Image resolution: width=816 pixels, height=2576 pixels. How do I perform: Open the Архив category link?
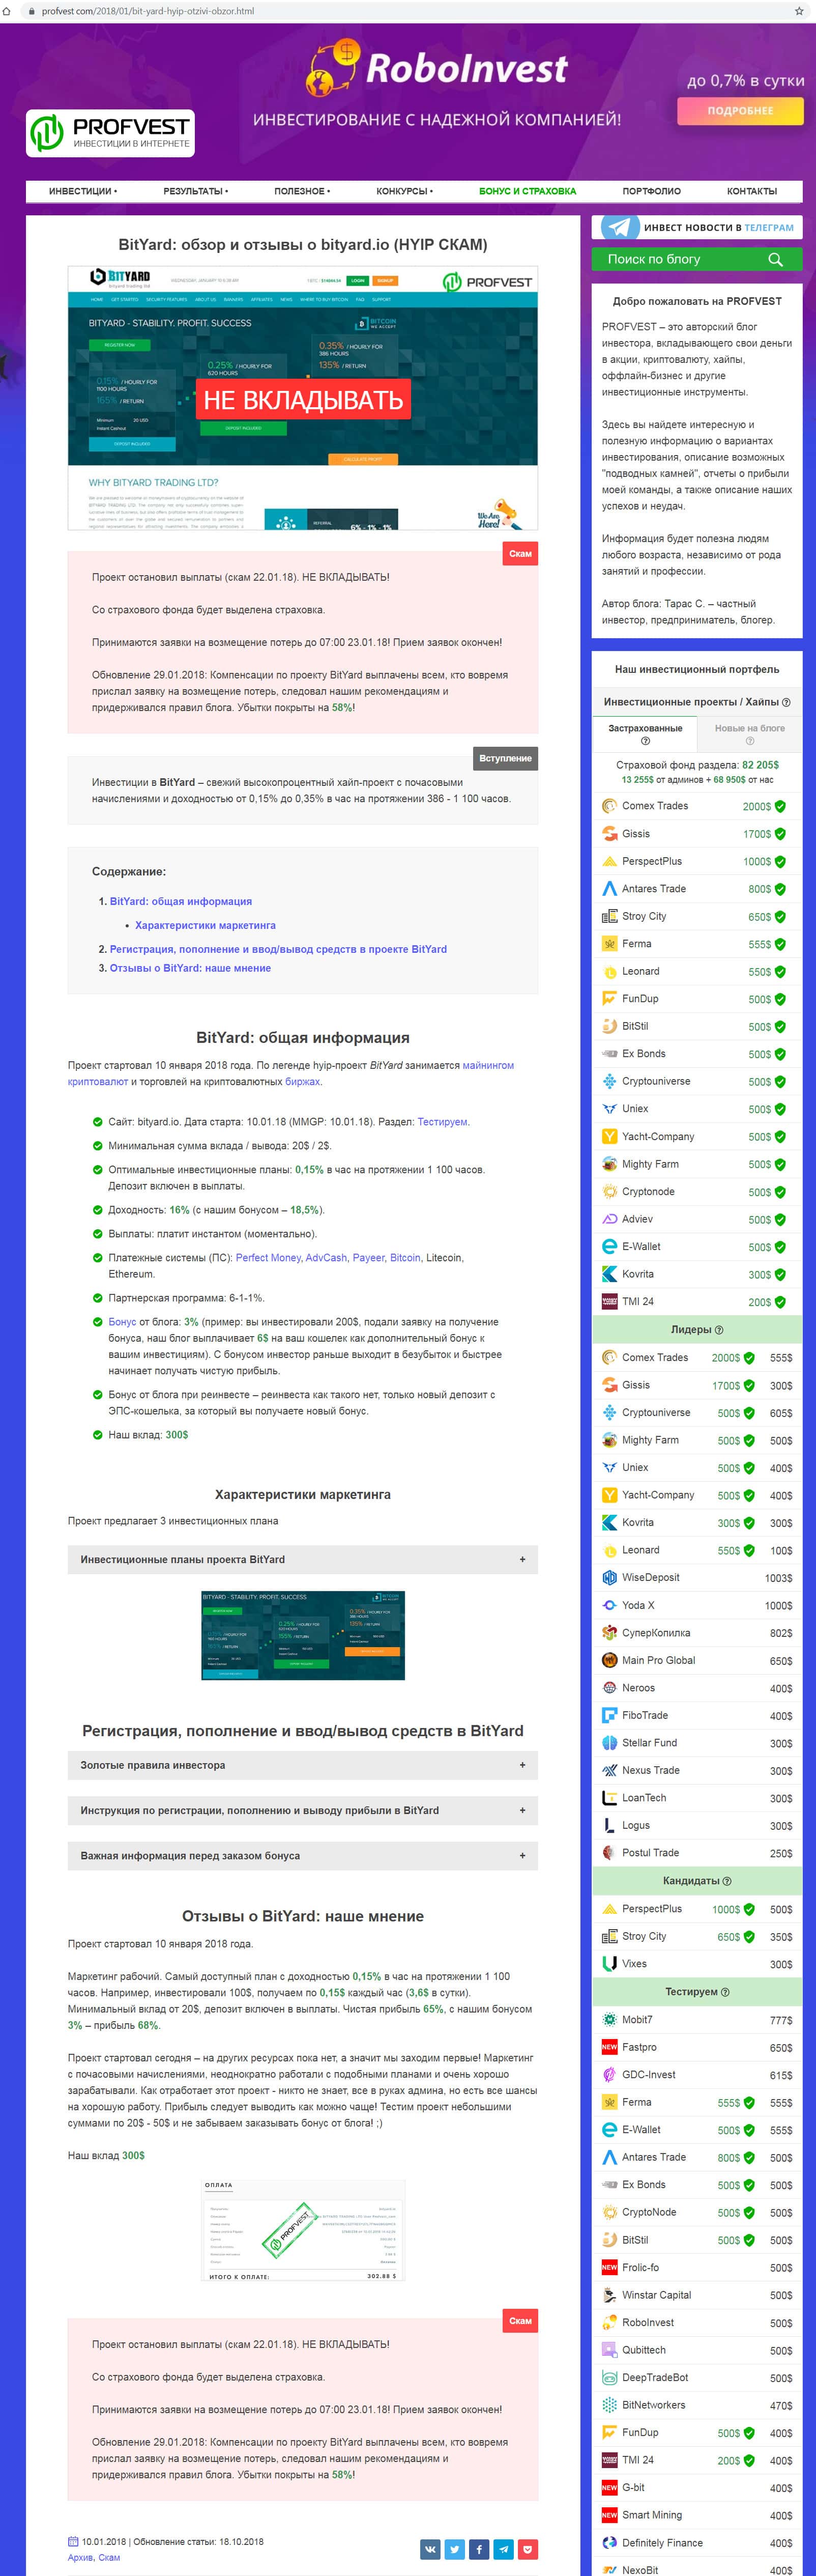click(x=80, y=2557)
